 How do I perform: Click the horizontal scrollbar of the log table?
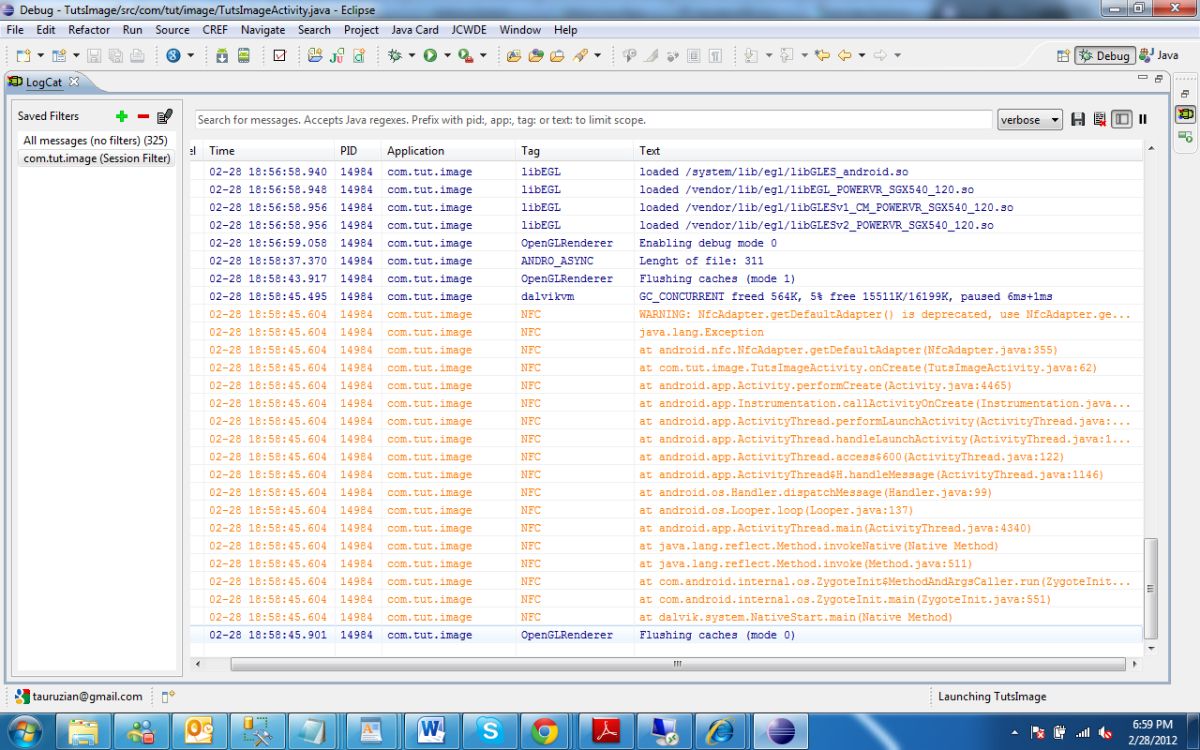[x=677, y=664]
